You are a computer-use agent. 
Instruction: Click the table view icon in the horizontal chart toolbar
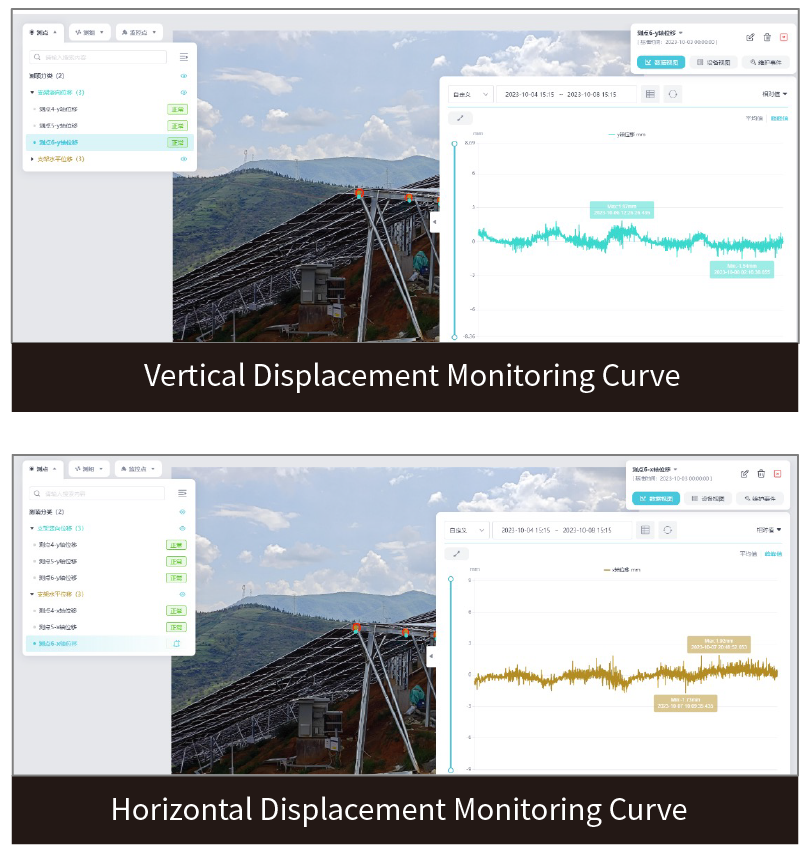[645, 529]
